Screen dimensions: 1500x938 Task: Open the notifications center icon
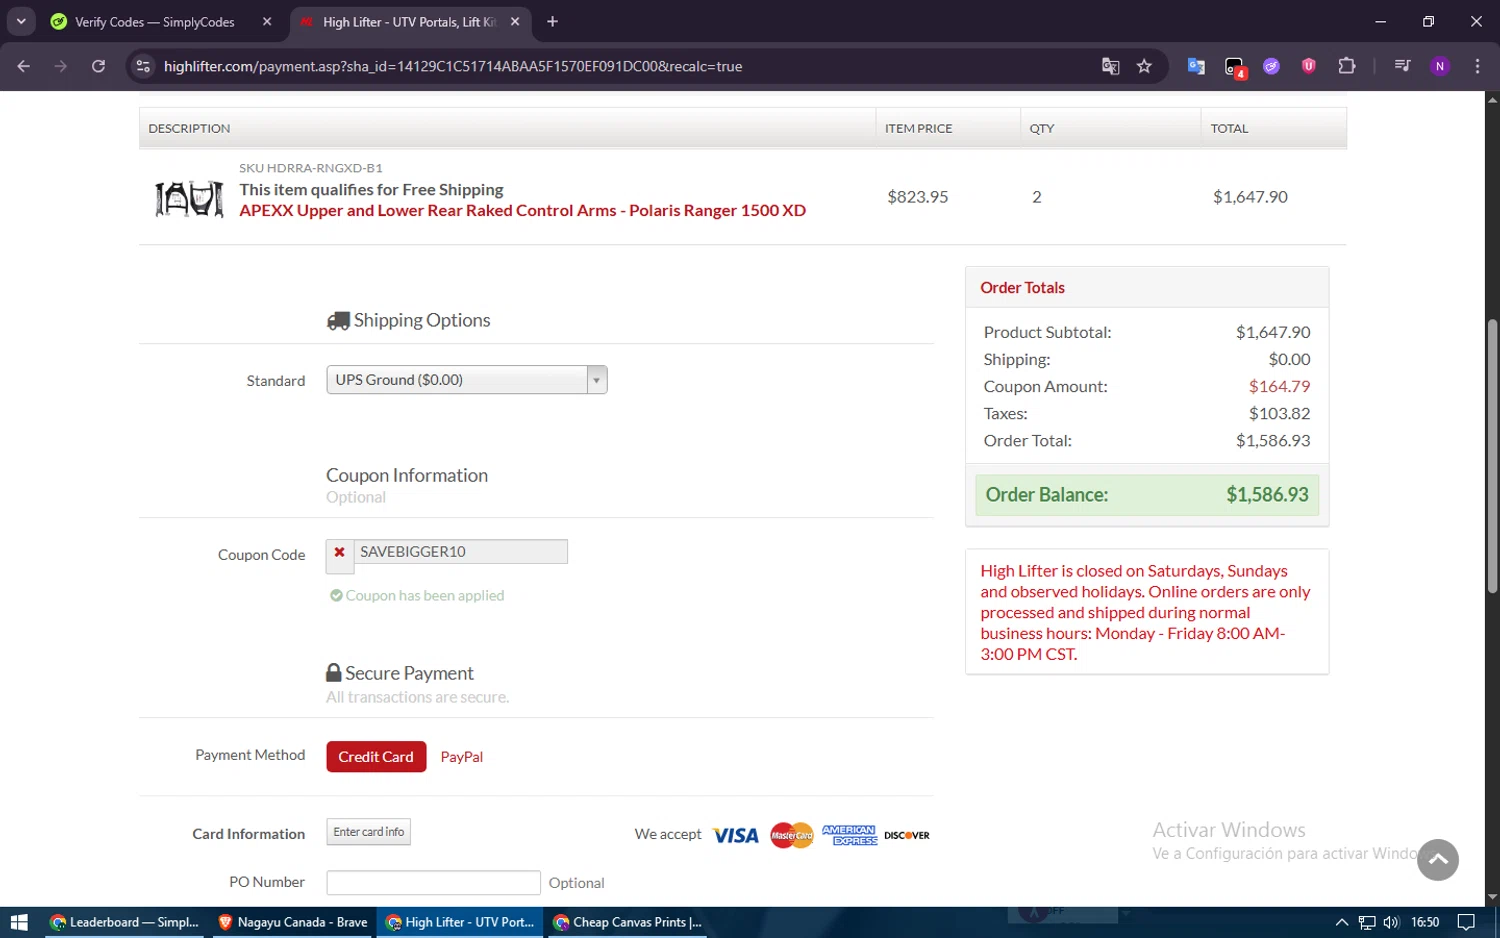pyautogui.click(x=1466, y=922)
